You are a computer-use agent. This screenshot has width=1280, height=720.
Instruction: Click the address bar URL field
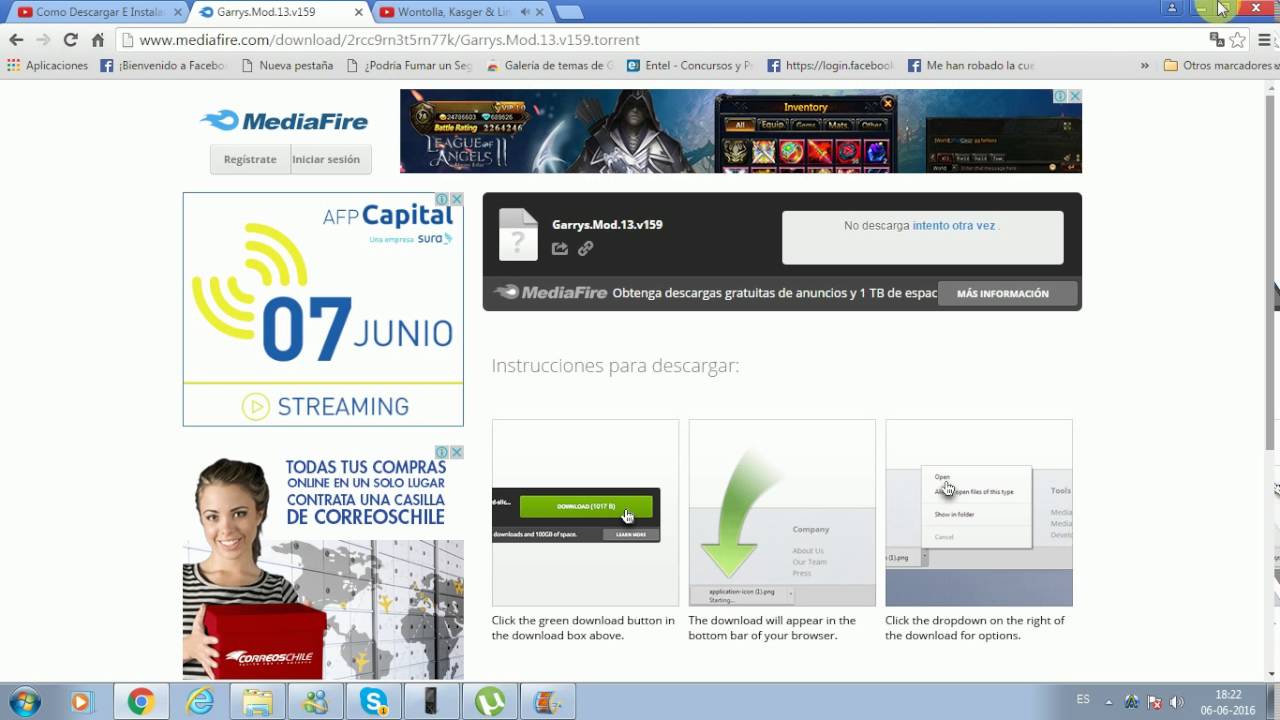(660, 40)
